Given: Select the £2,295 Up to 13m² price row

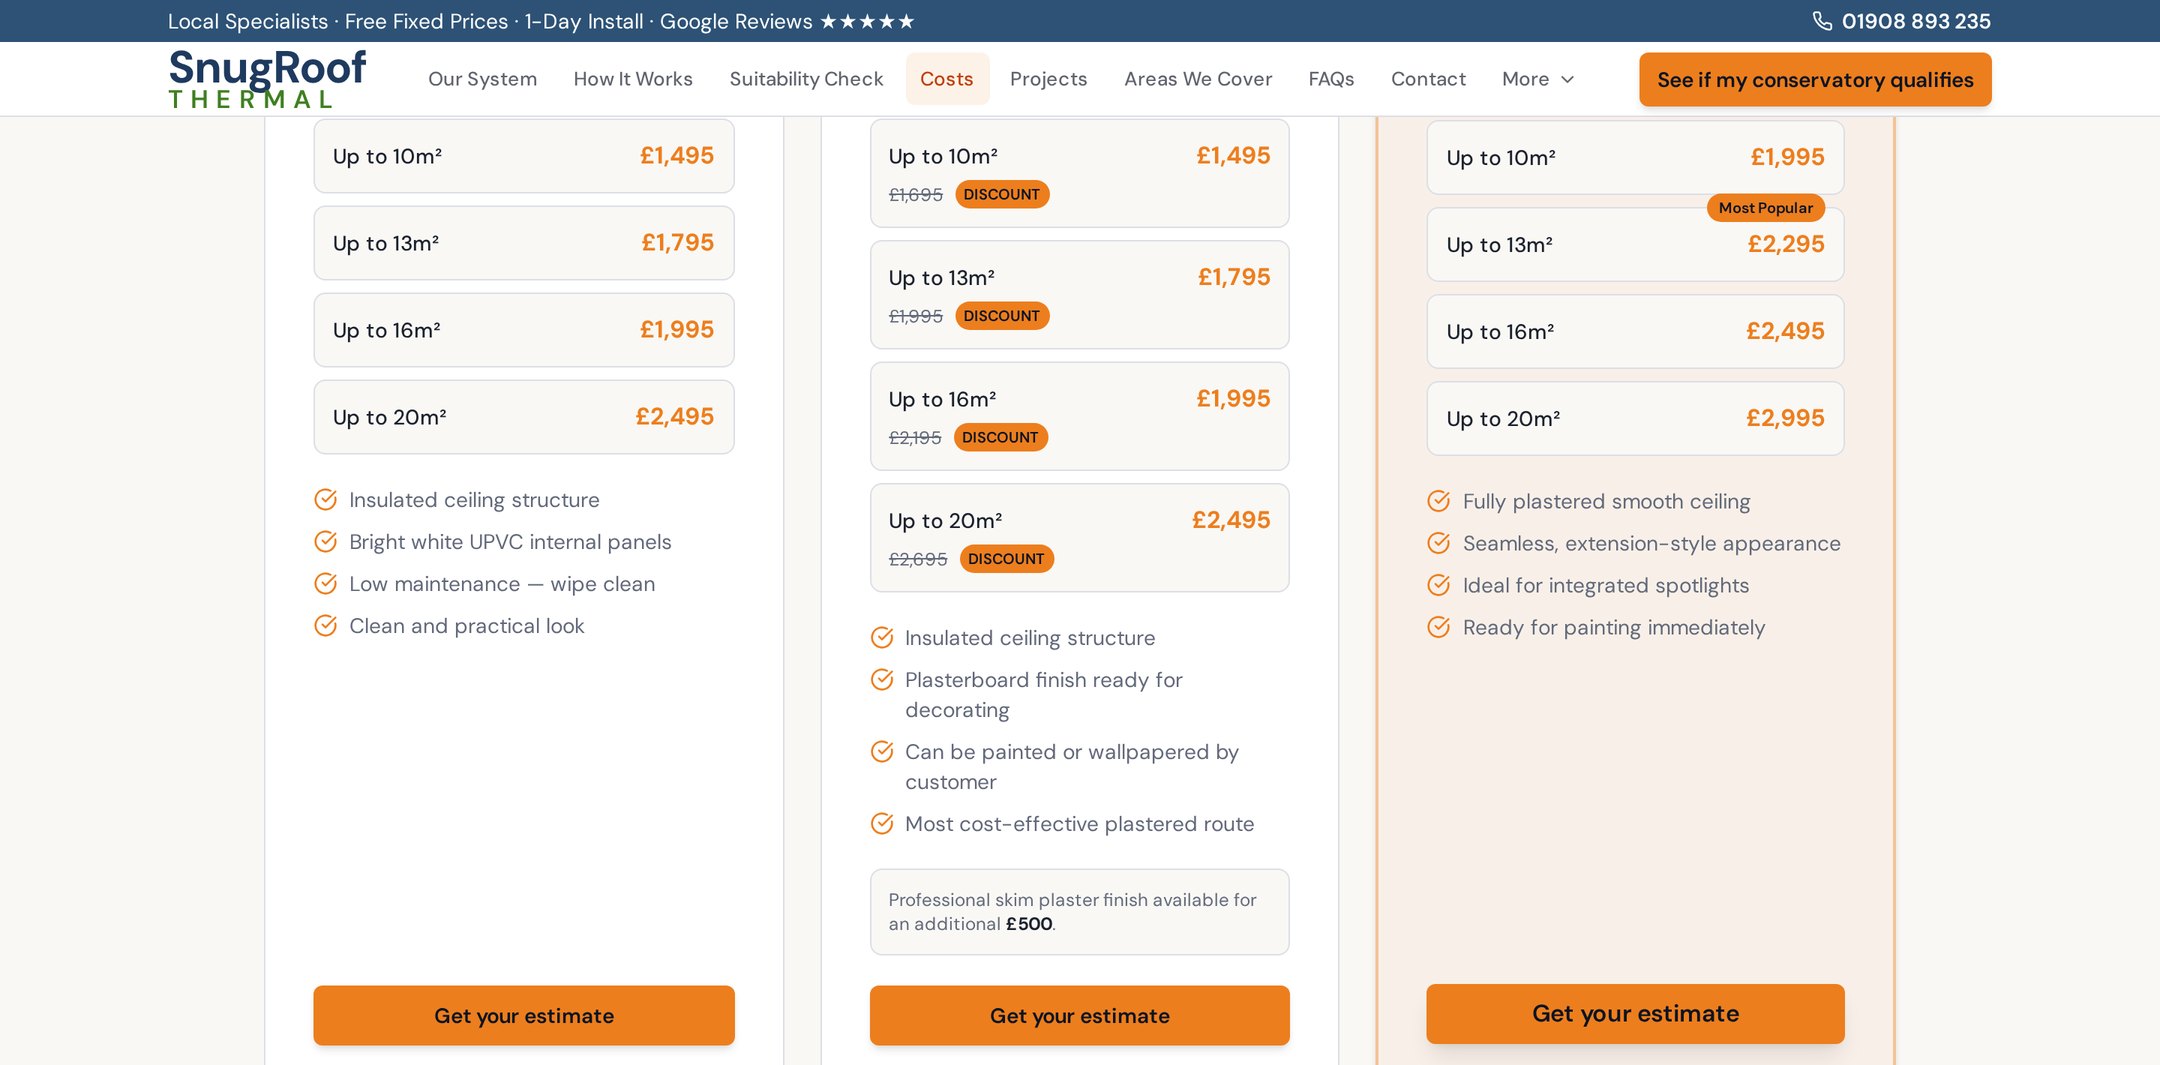Looking at the screenshot, I should pos(1636,245).
